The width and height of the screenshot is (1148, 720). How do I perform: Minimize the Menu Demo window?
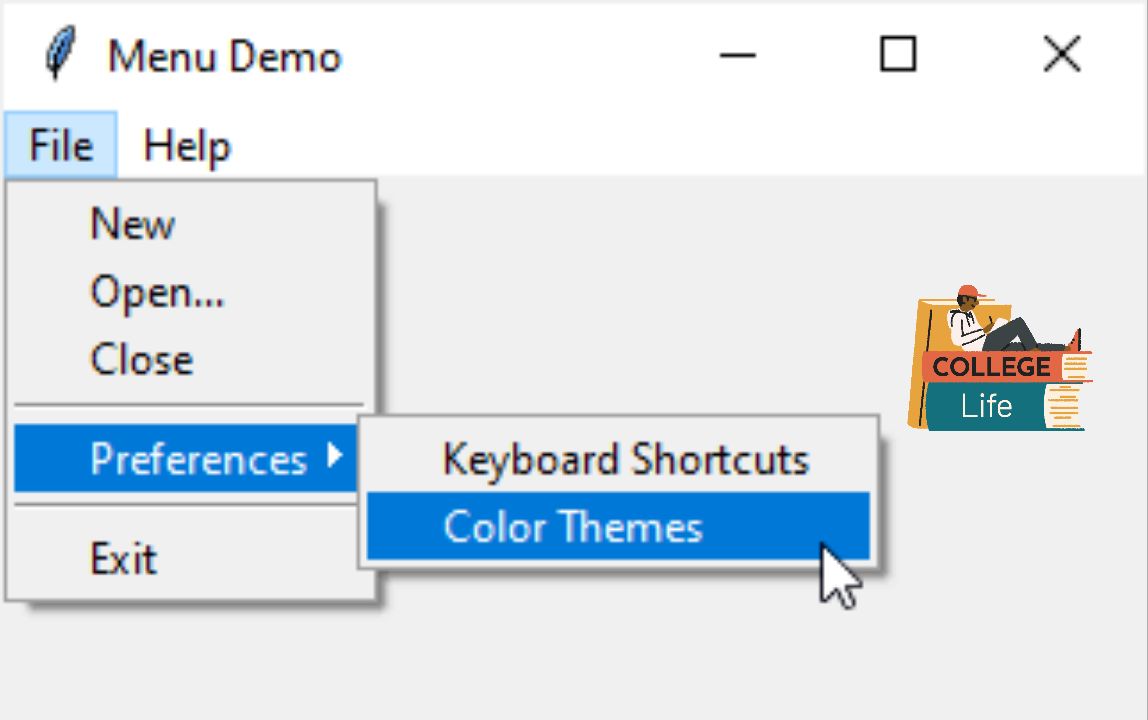pos(737,56)
